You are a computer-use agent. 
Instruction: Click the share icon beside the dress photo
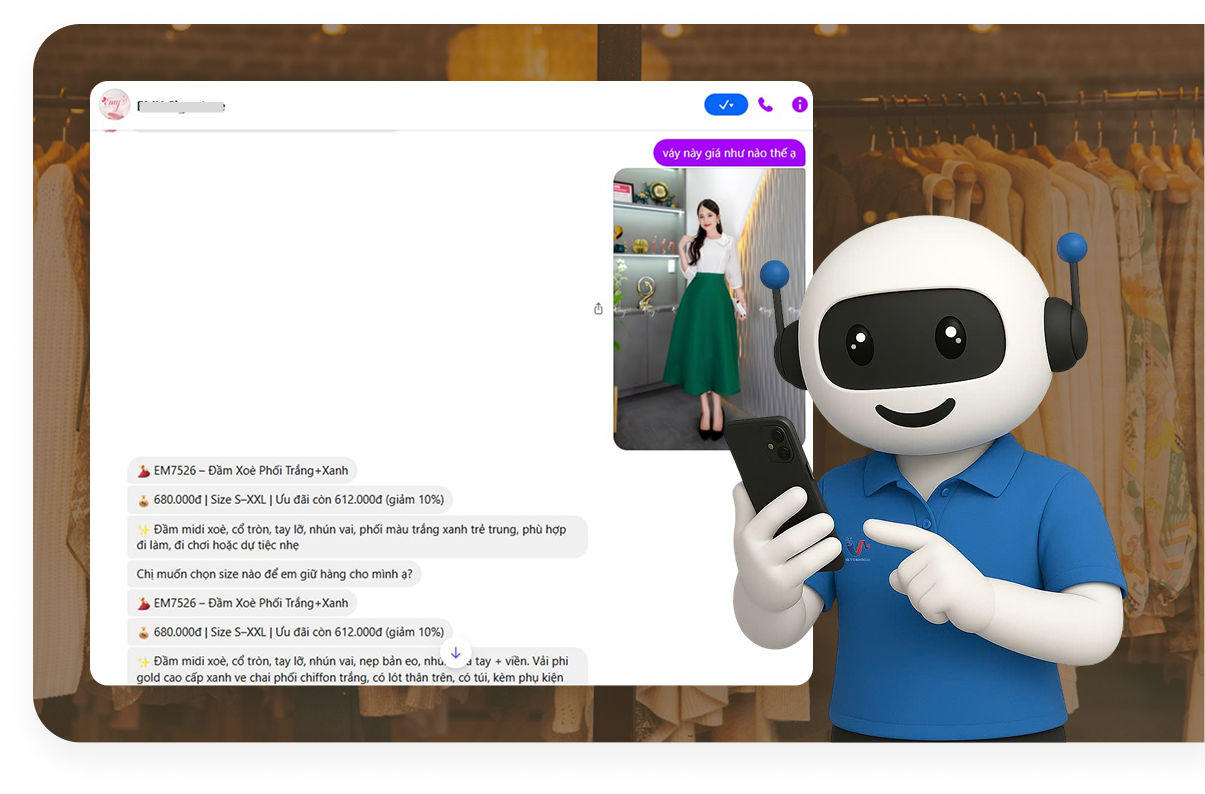(598, 309)
